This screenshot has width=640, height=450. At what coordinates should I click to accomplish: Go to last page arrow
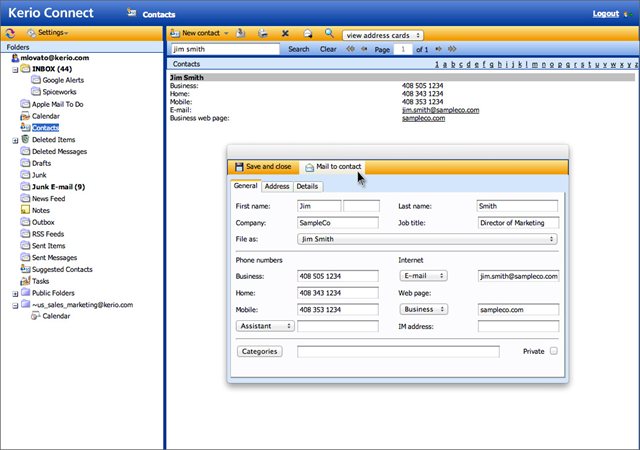pos(452,49)
